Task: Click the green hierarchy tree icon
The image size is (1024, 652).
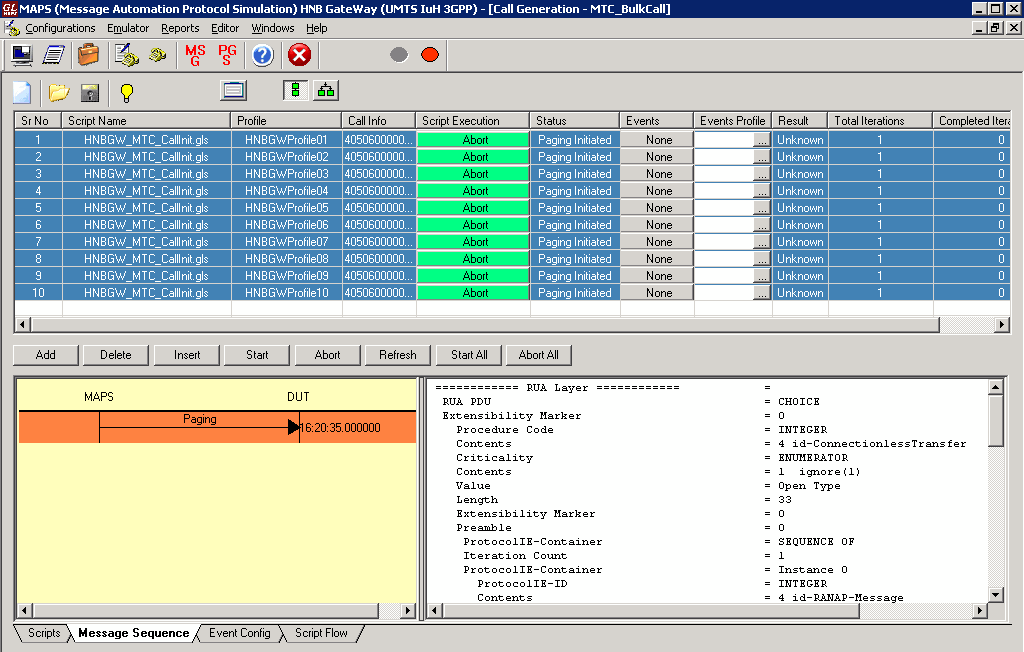Action: [326, 90]
